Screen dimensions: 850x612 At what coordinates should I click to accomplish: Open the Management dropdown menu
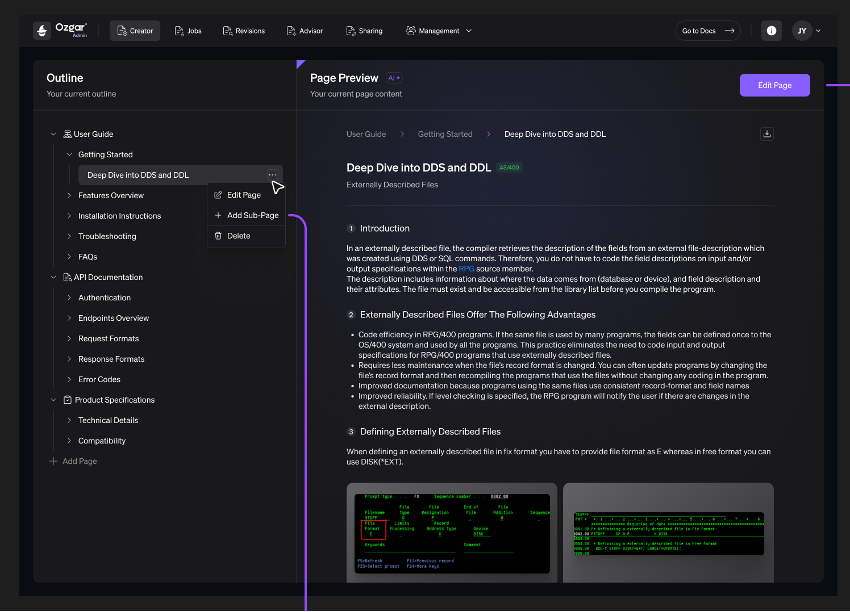pyautogui.click(x=439, y=31)
